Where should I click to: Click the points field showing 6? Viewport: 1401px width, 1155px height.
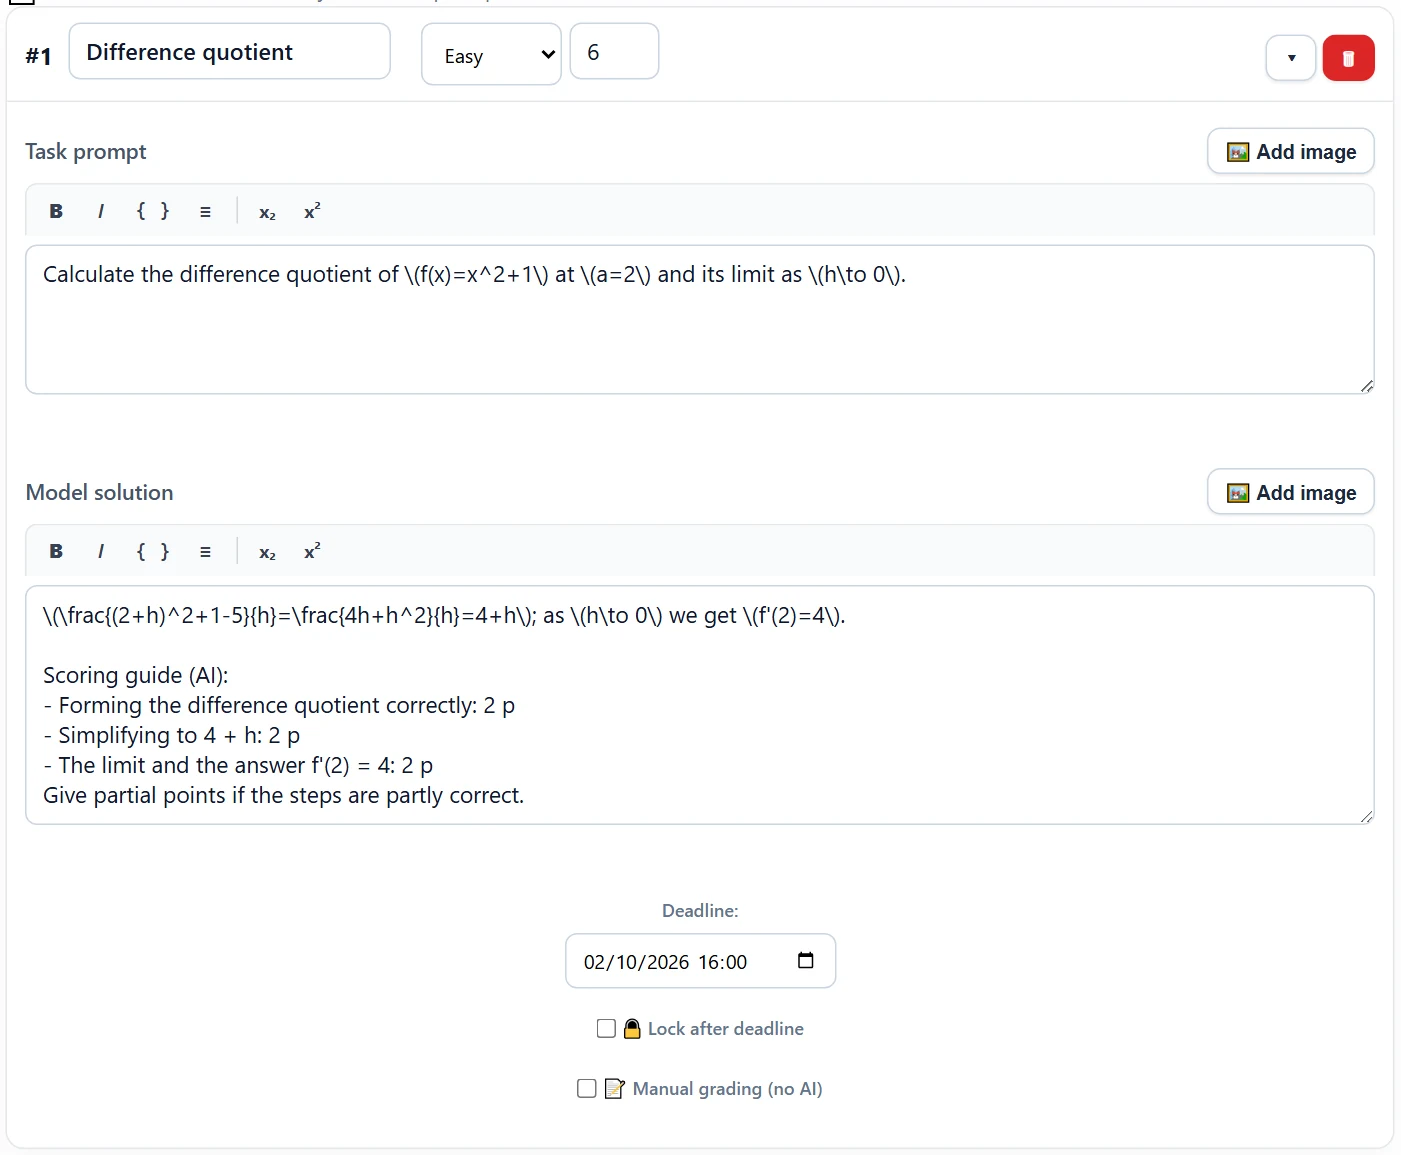point(614,52)
